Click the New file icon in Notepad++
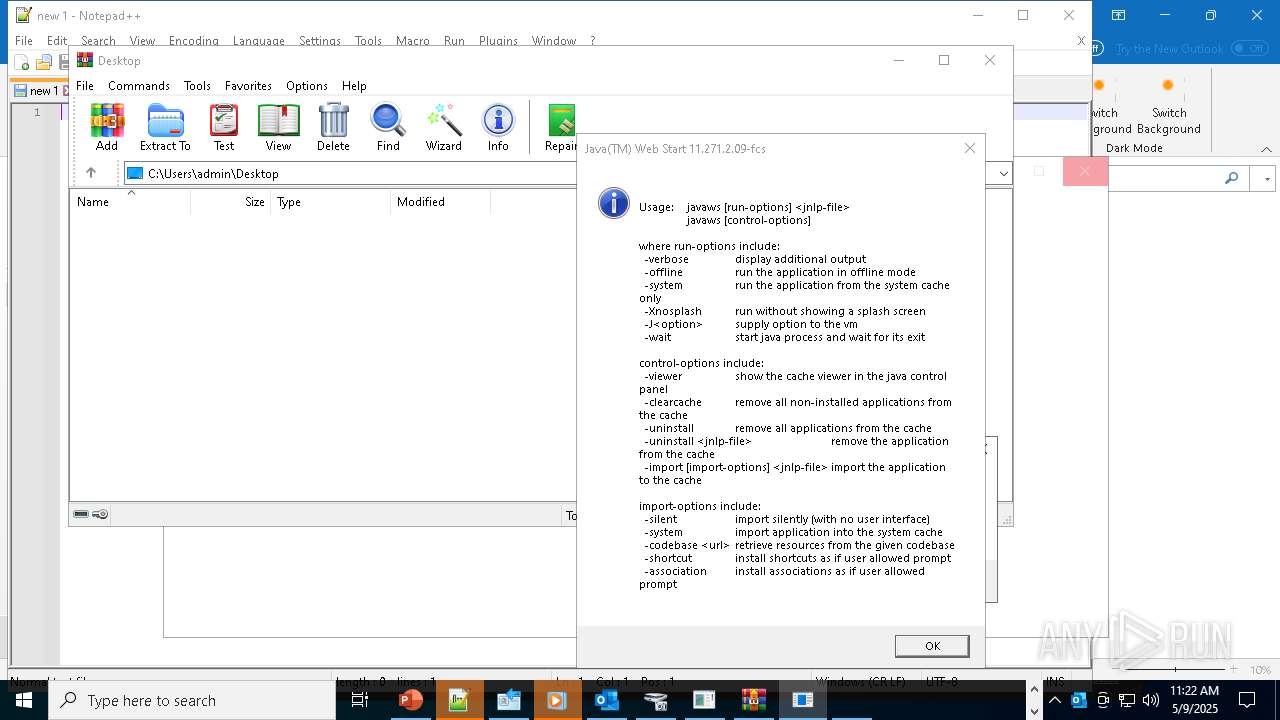This screenshot has width=1280, height=720. coord(22,63)
